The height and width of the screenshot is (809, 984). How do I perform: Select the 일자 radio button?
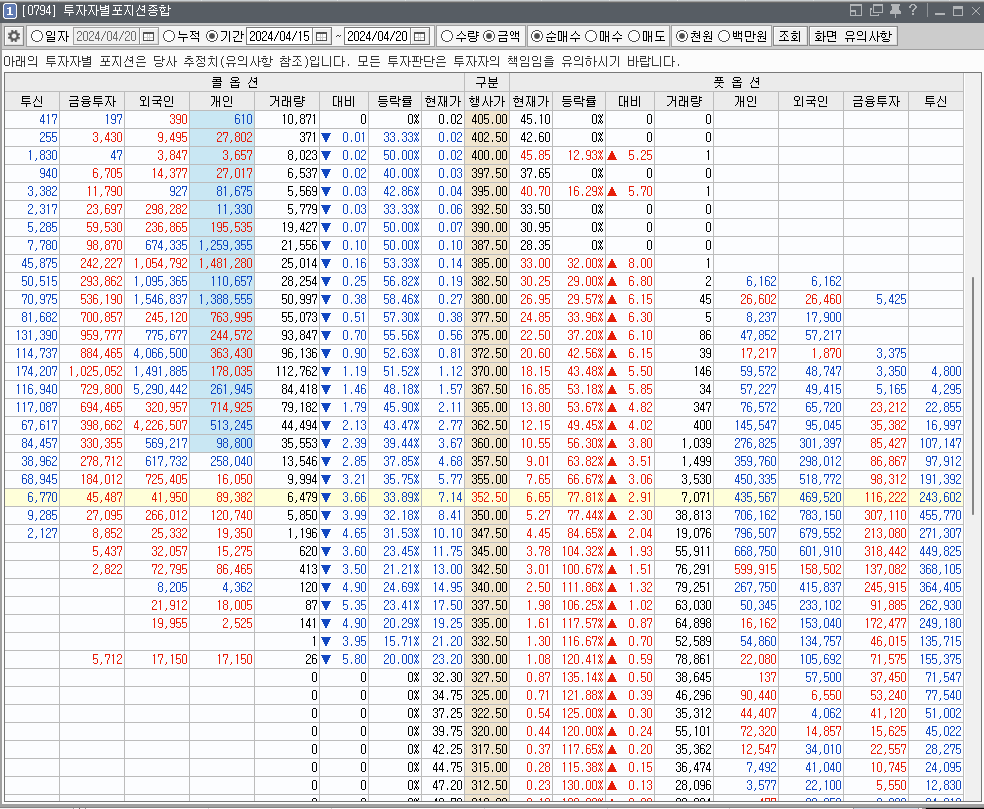[x=37, y=36]
